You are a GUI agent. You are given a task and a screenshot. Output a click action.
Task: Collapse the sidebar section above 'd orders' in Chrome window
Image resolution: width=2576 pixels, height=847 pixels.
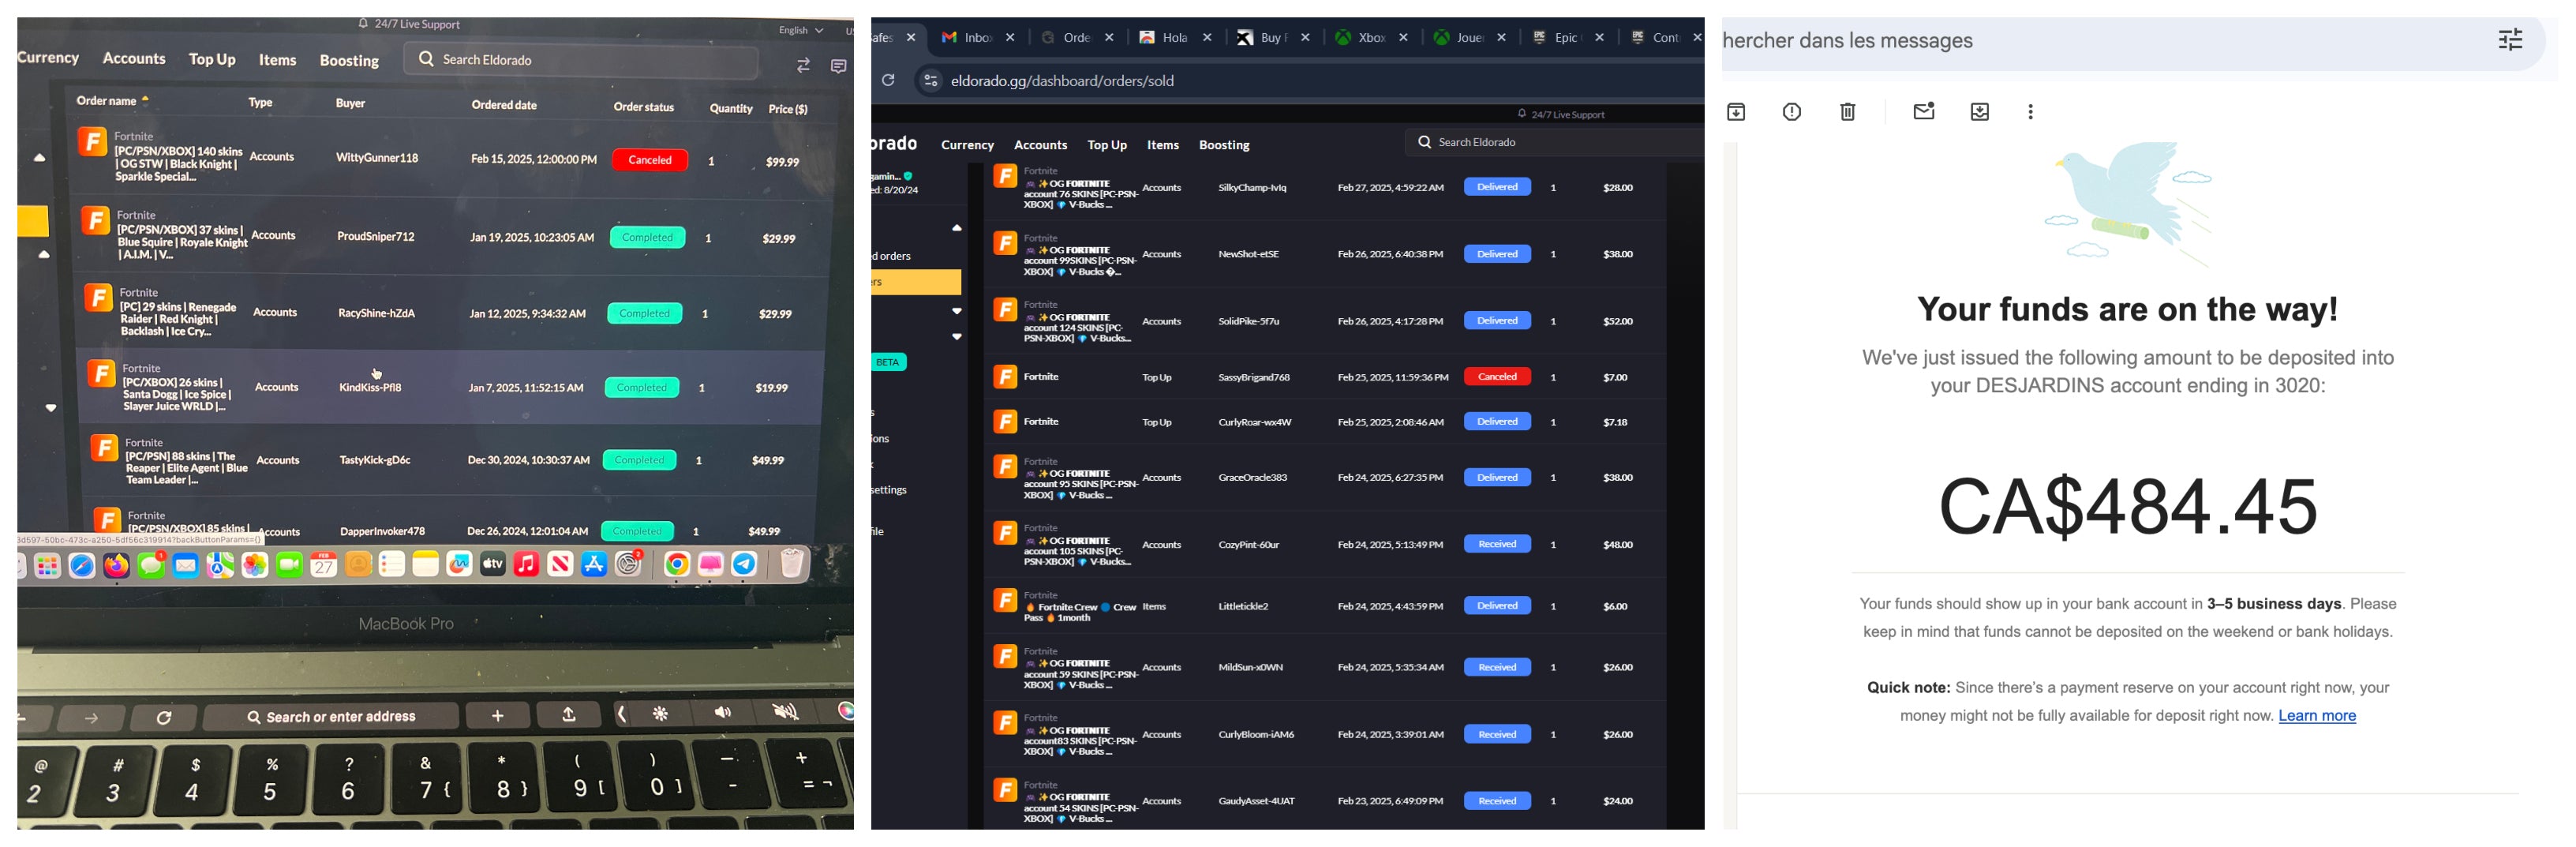pyautogui.click(x=957, y=228)
